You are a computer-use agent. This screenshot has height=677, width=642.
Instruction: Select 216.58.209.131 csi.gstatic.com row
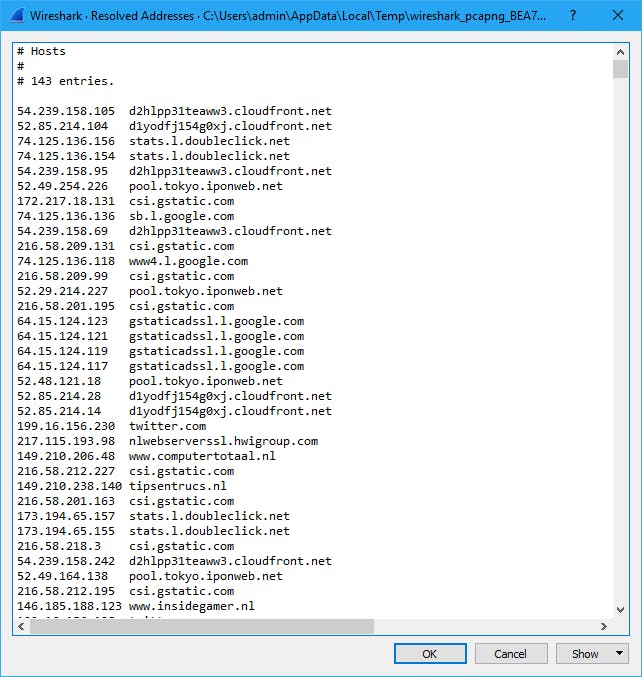(x=126, y=246)
